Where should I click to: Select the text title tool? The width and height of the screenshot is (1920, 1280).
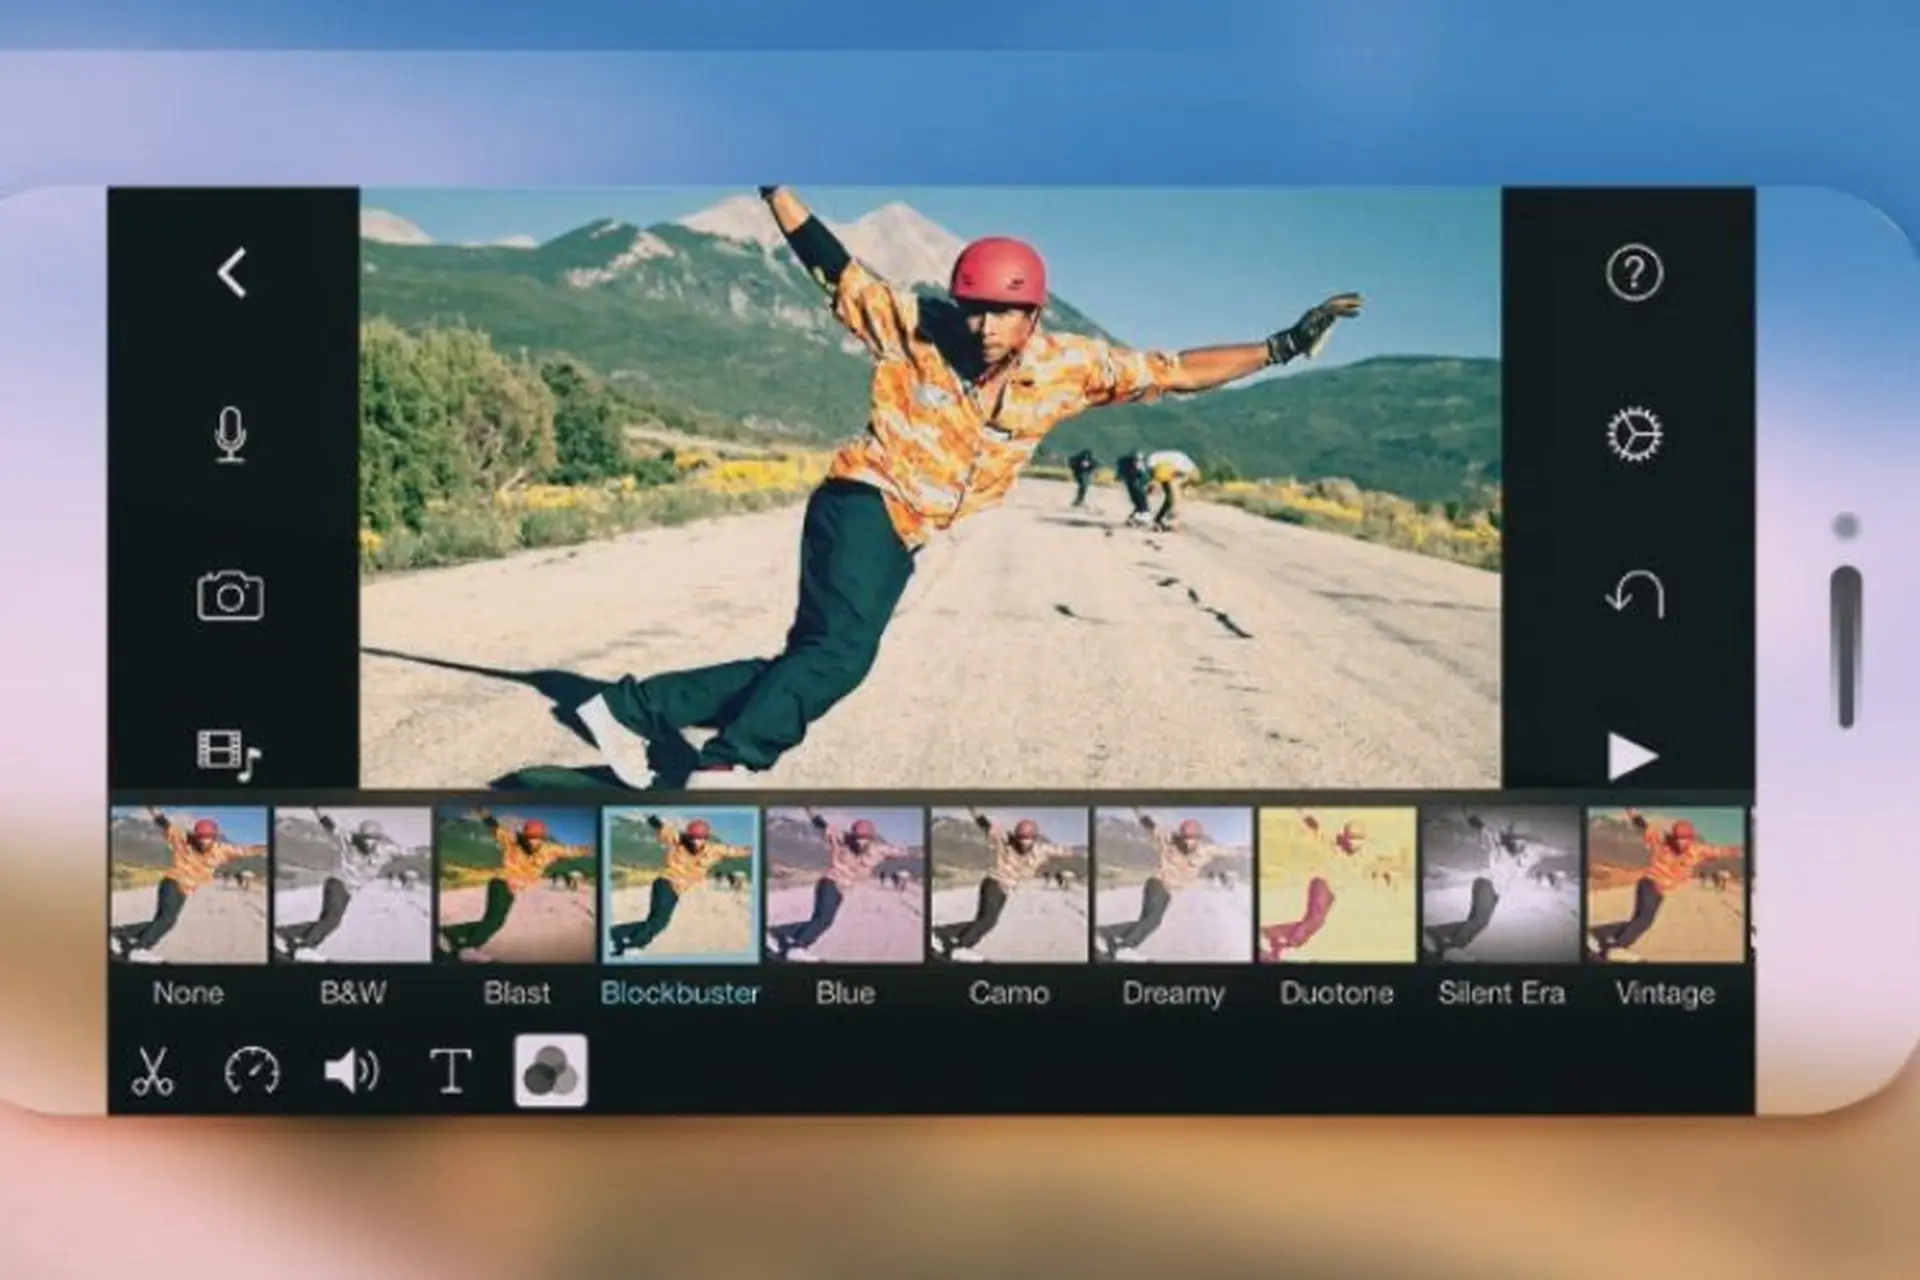pos(450,1071)
